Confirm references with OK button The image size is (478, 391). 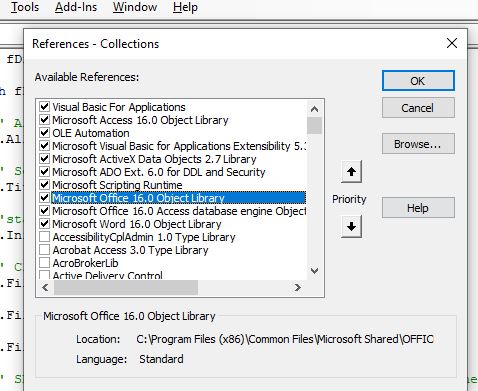click(418, 81)
